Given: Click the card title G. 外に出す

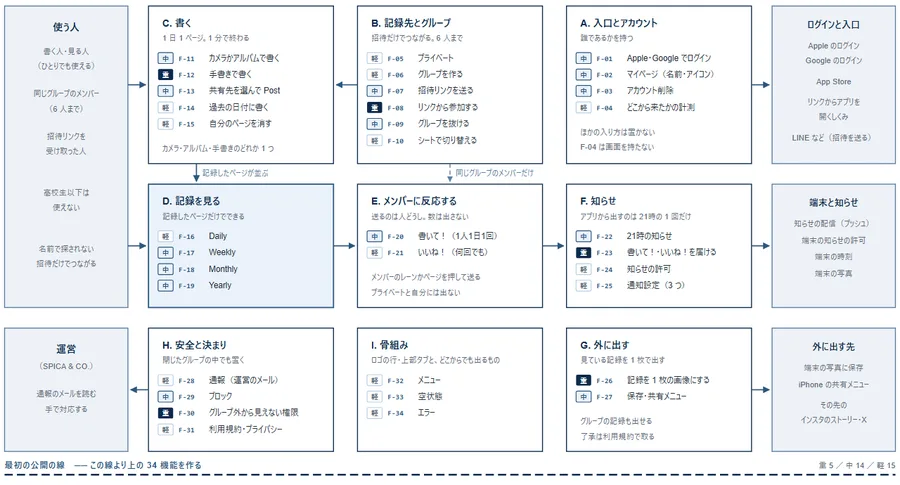Looking at the screenshot, I should pyautogui.click(x=604, y=345).
